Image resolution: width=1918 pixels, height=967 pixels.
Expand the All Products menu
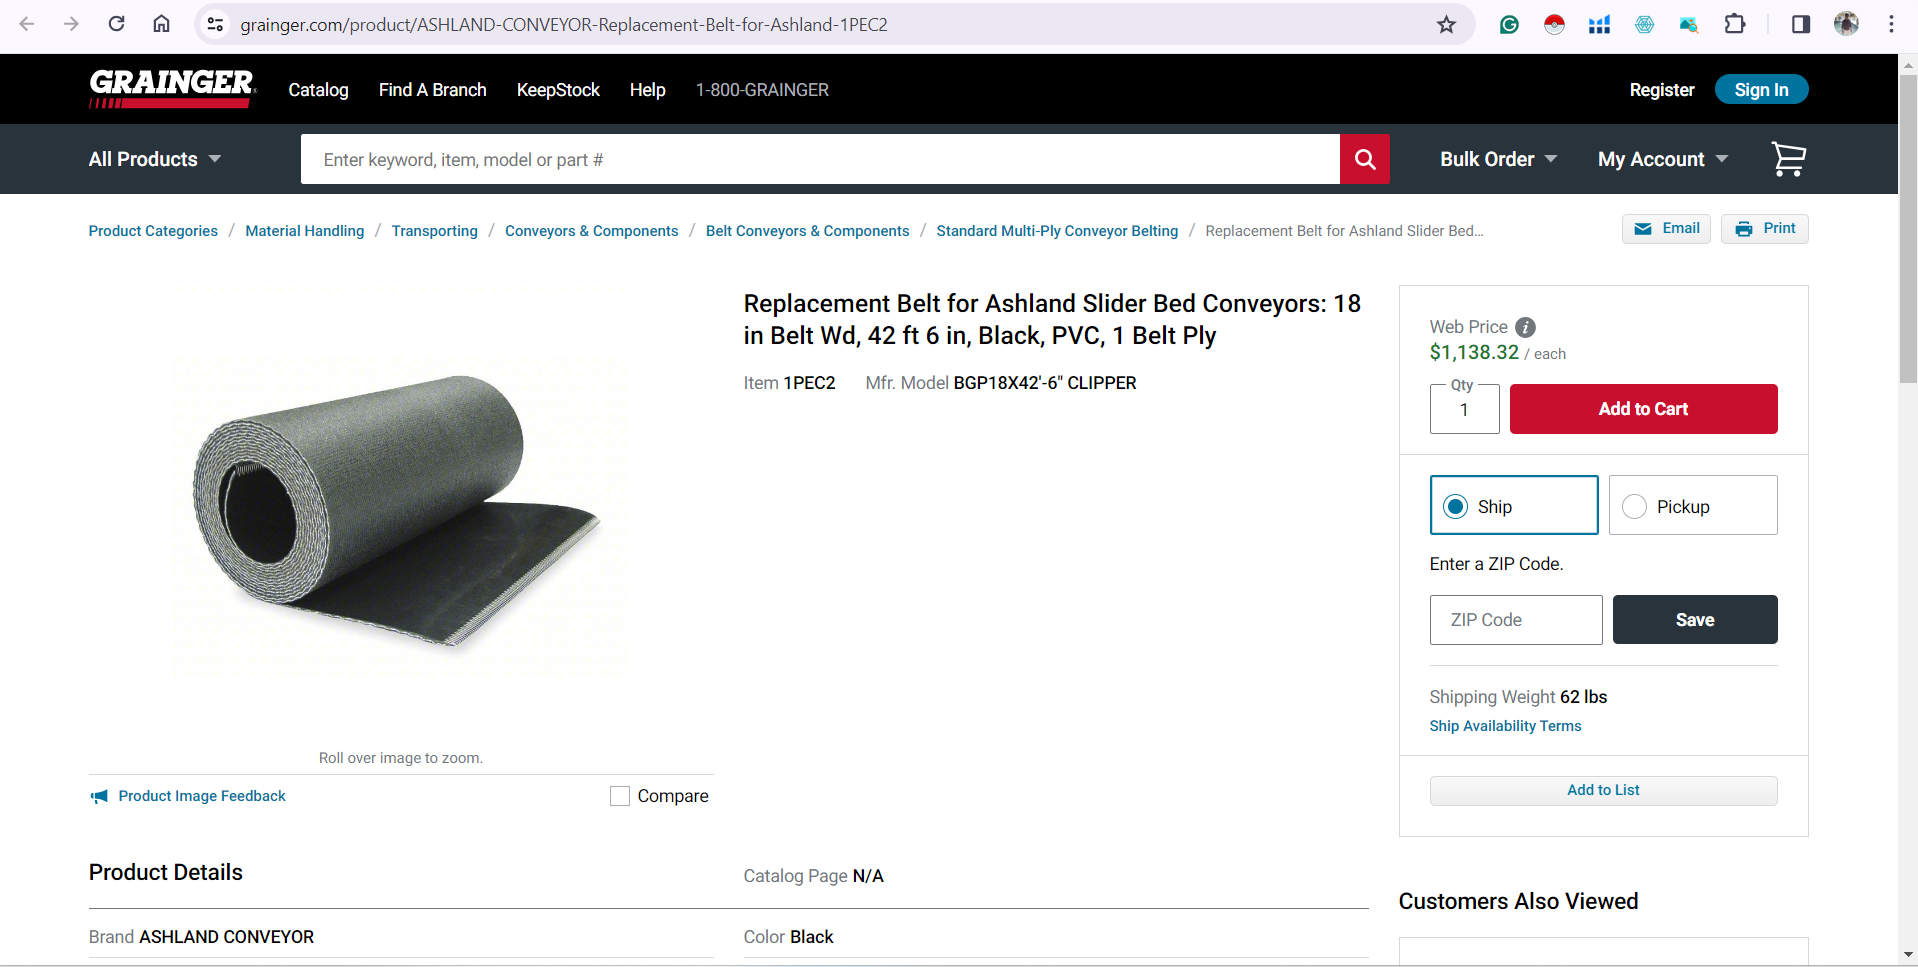coord(155,159)
